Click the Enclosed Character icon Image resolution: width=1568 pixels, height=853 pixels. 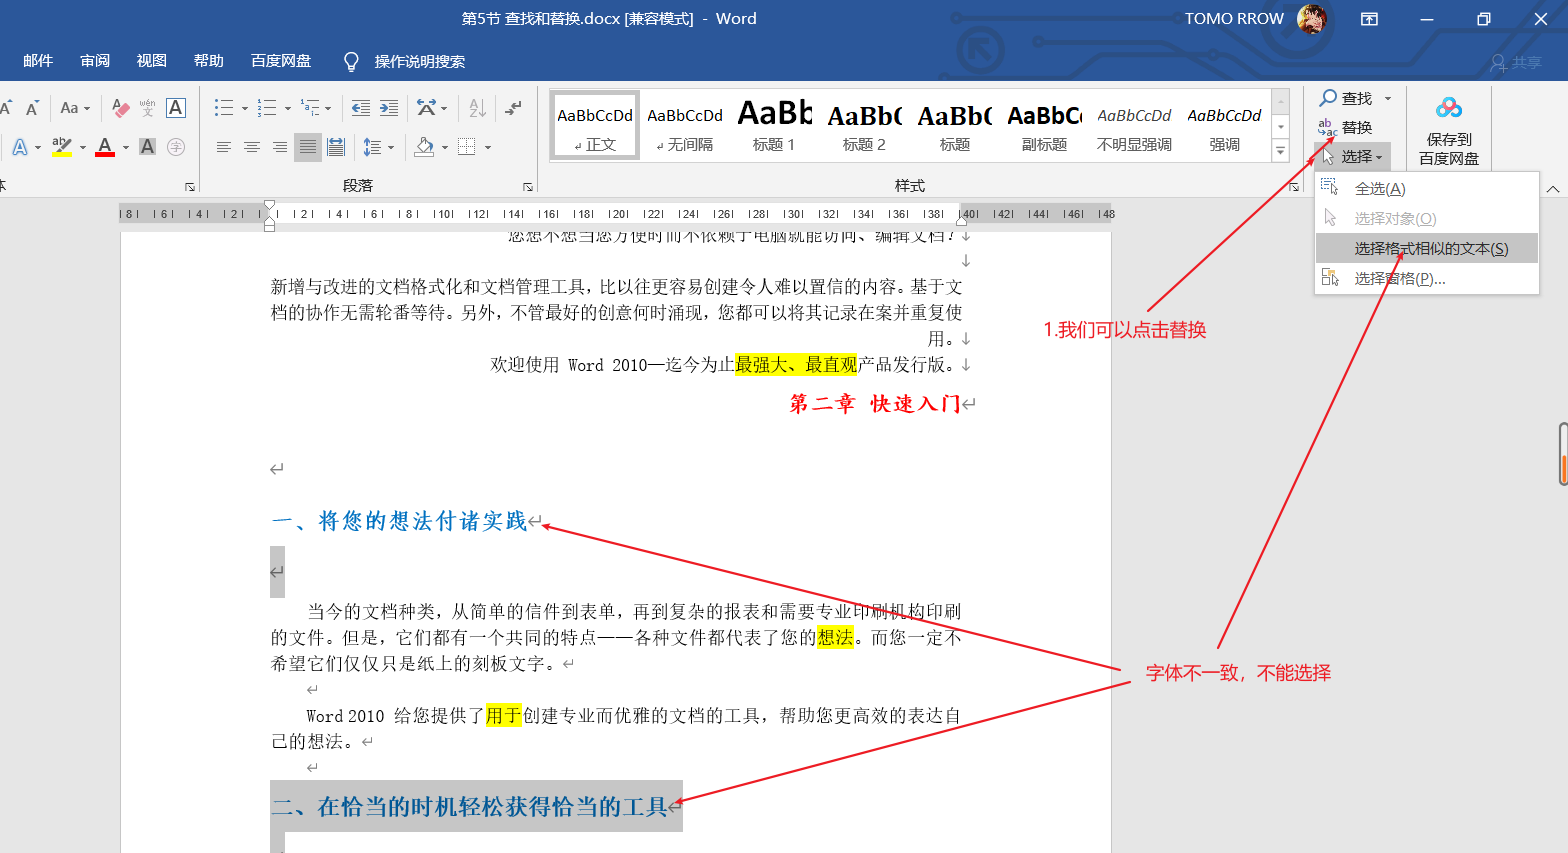click(176, 147)
